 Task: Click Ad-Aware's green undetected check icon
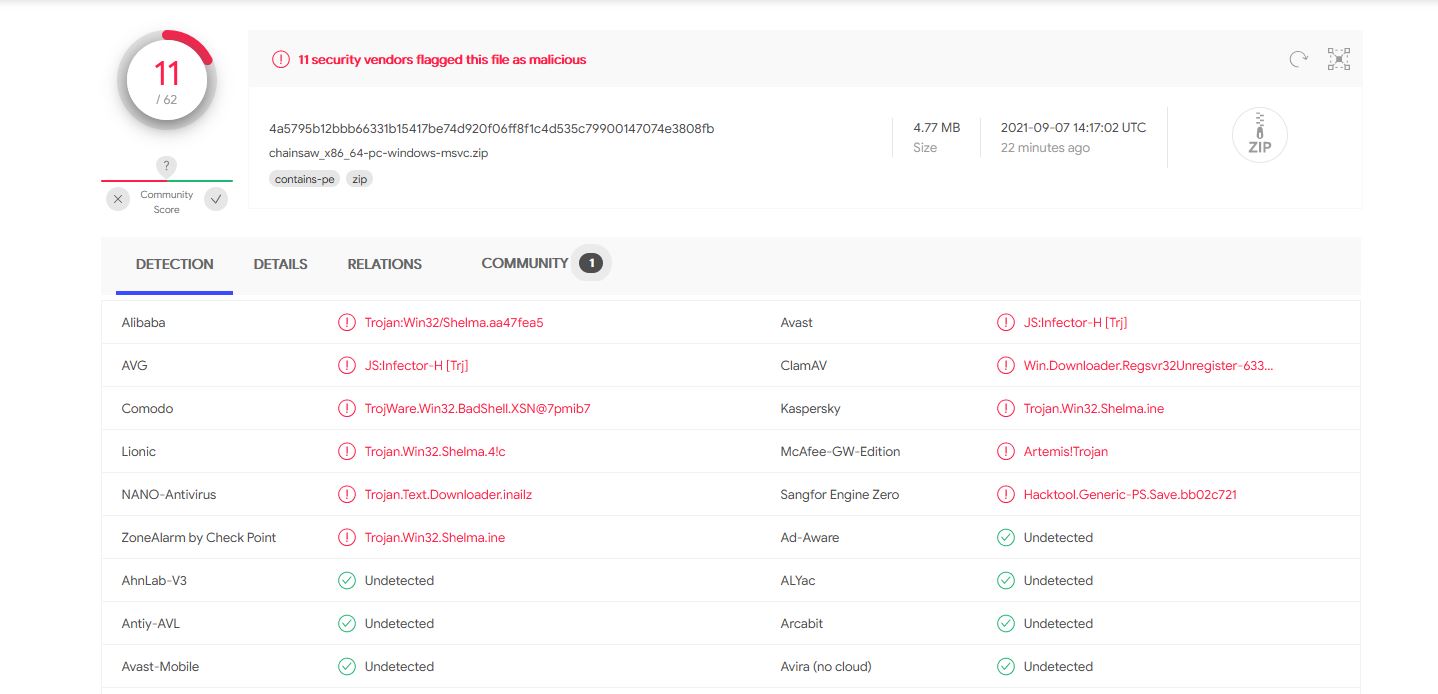pyautogui.click(x=1006, y=538)
